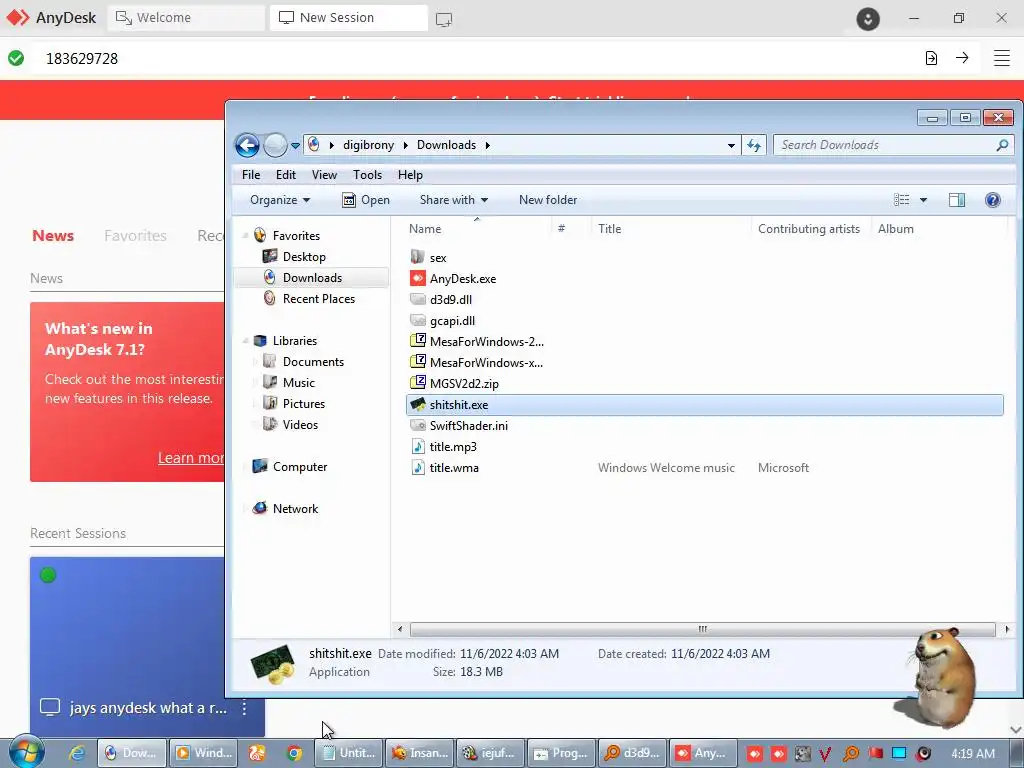The image size is (1024, 768).
Task: Open the view options dropdown arrow
Action: pos(923,200)
